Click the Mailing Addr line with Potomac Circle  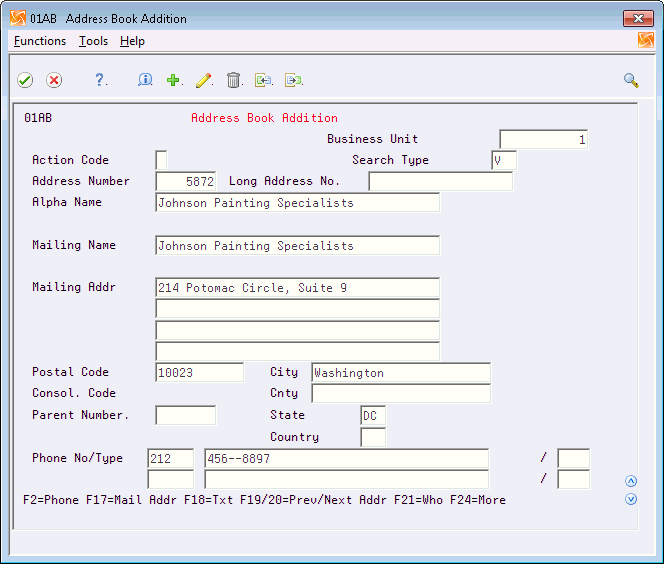(298, 288)
